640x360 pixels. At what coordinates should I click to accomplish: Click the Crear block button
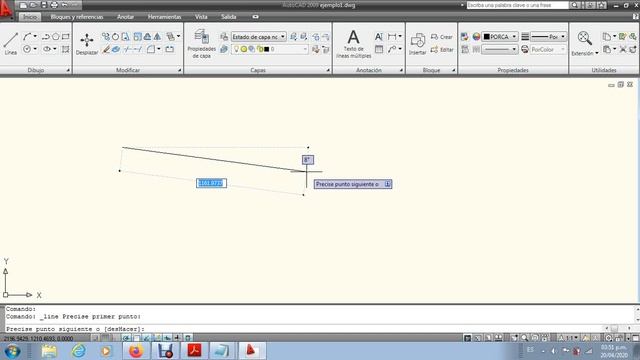click(442, 37)
